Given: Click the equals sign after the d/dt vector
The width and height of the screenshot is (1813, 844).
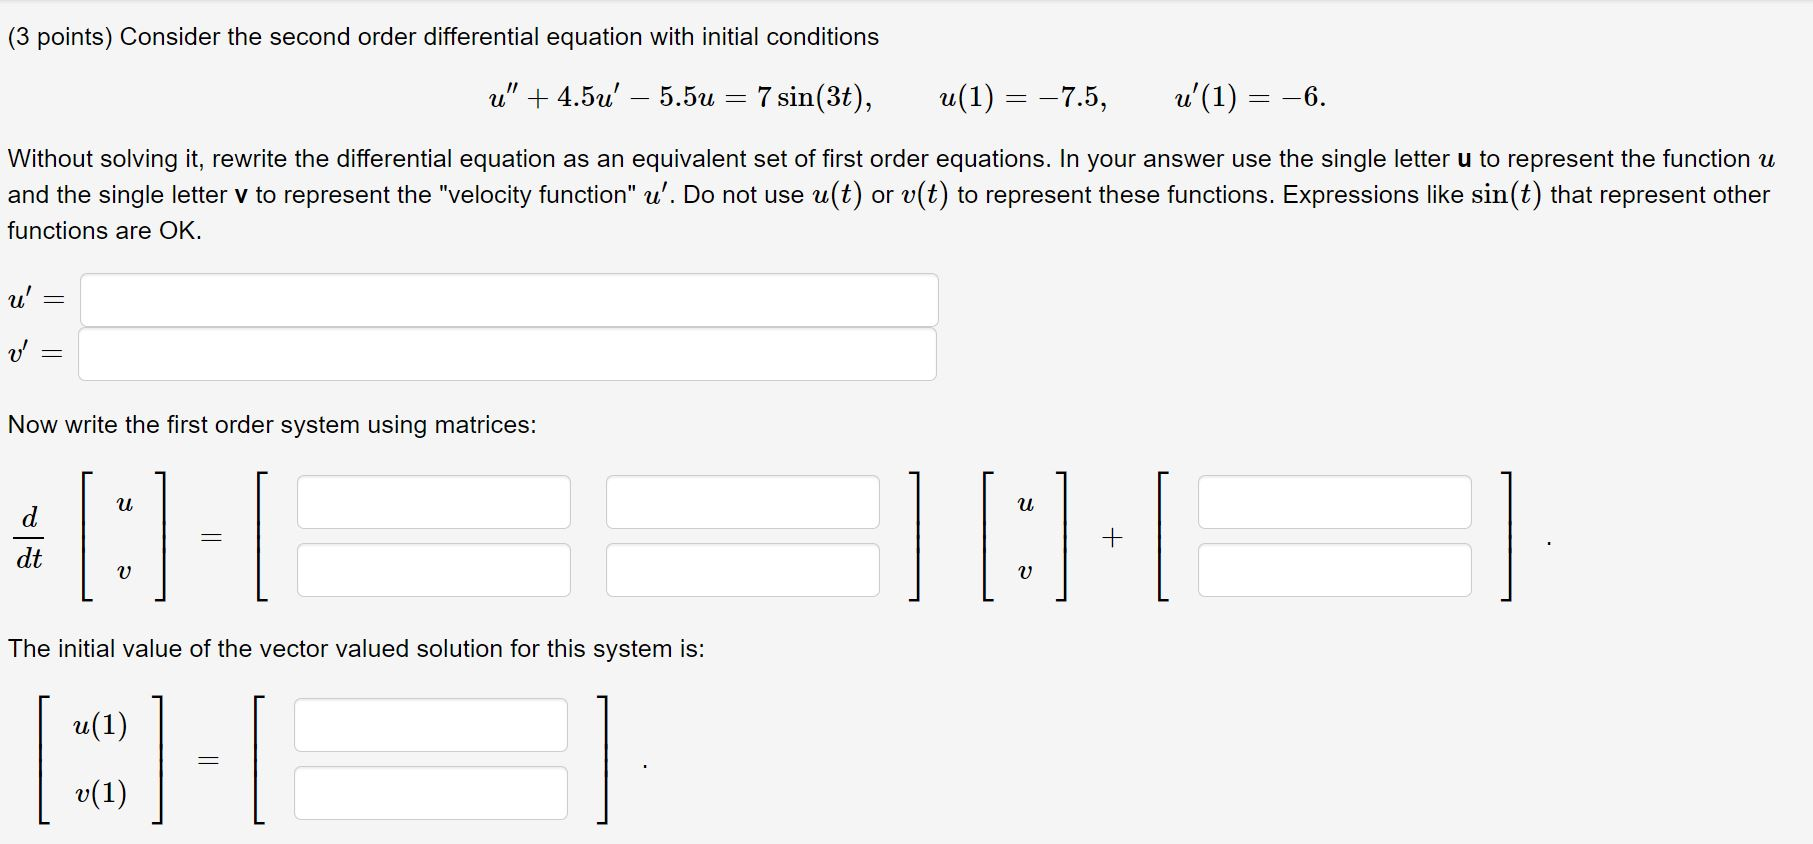Looking at the screenshot, I should pyautogui.click(x=210, y=537).
